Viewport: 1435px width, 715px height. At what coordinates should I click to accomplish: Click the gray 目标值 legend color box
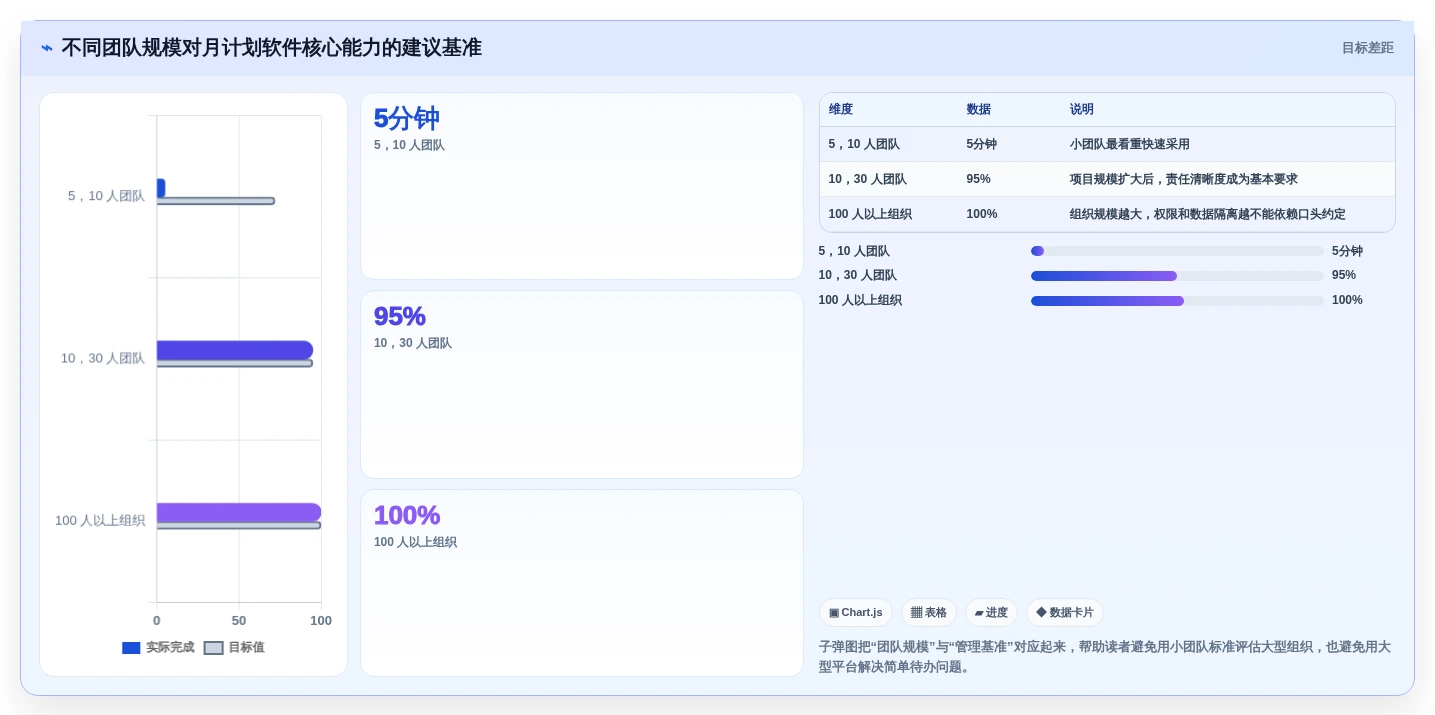[213, 647]
